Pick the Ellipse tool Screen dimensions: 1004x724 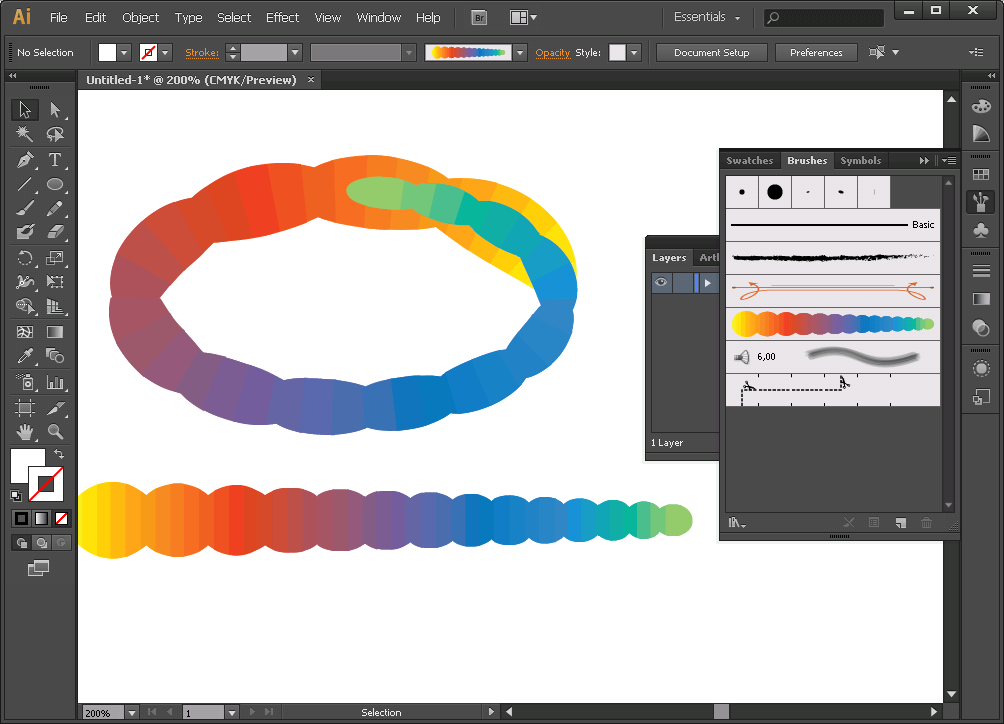[x=55, y=184]
